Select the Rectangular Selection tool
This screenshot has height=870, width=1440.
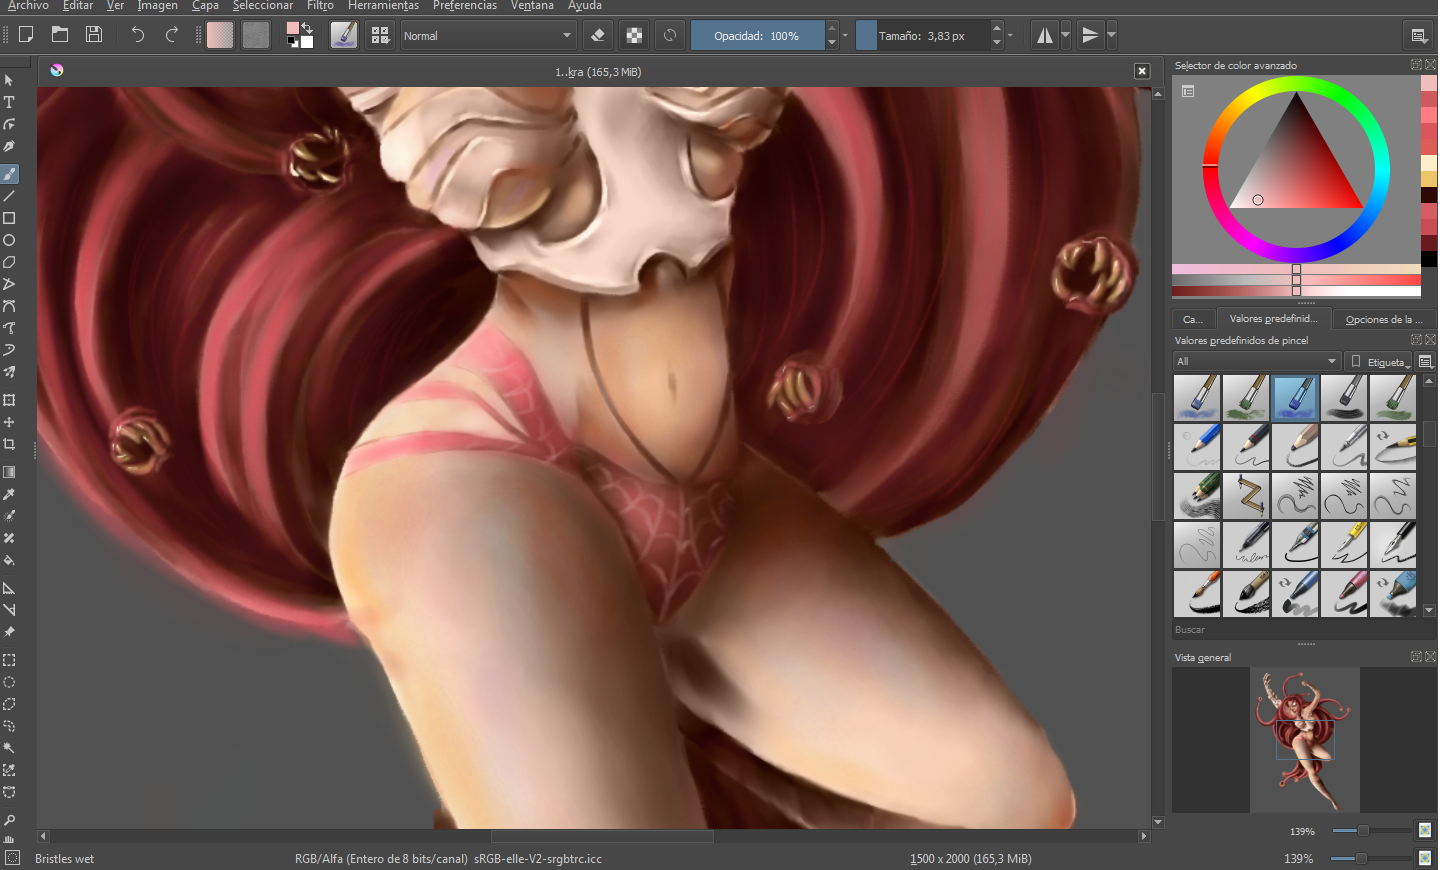pyautogui.click(x=9, y=660)
